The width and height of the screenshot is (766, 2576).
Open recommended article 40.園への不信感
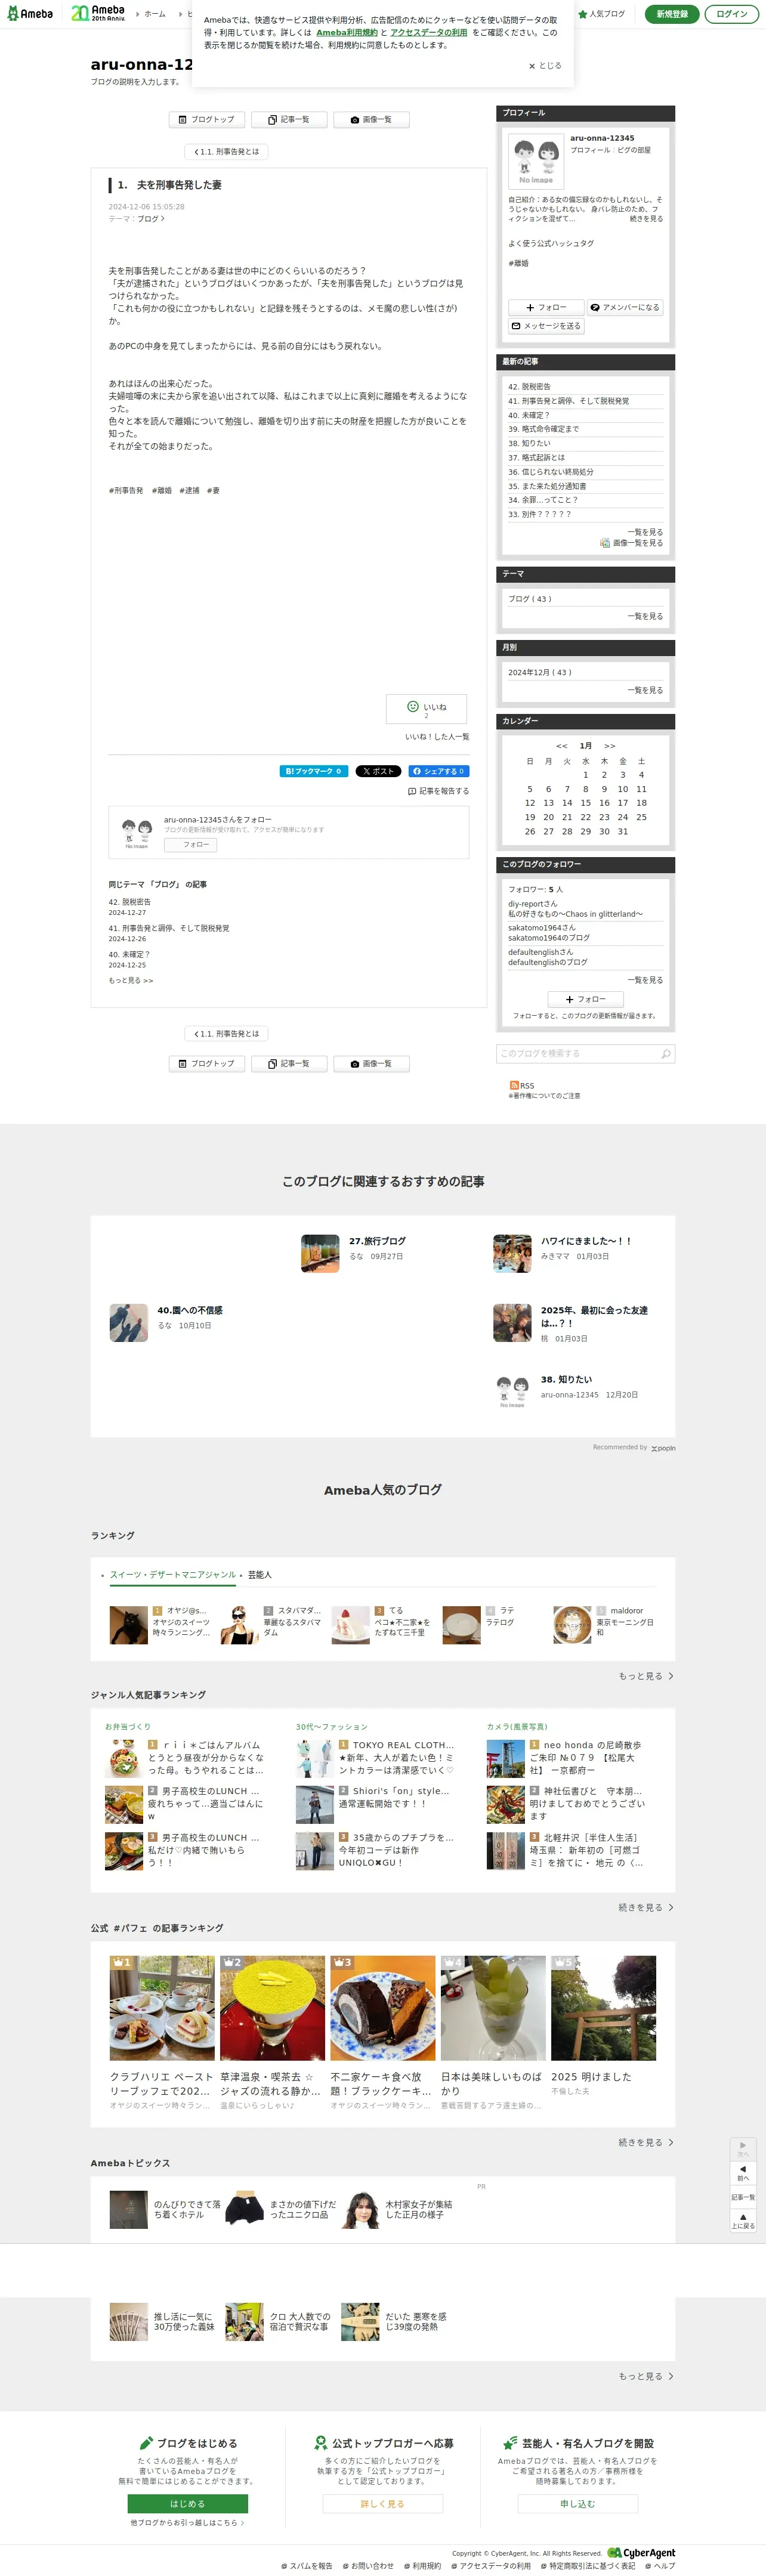point(190,1310)
